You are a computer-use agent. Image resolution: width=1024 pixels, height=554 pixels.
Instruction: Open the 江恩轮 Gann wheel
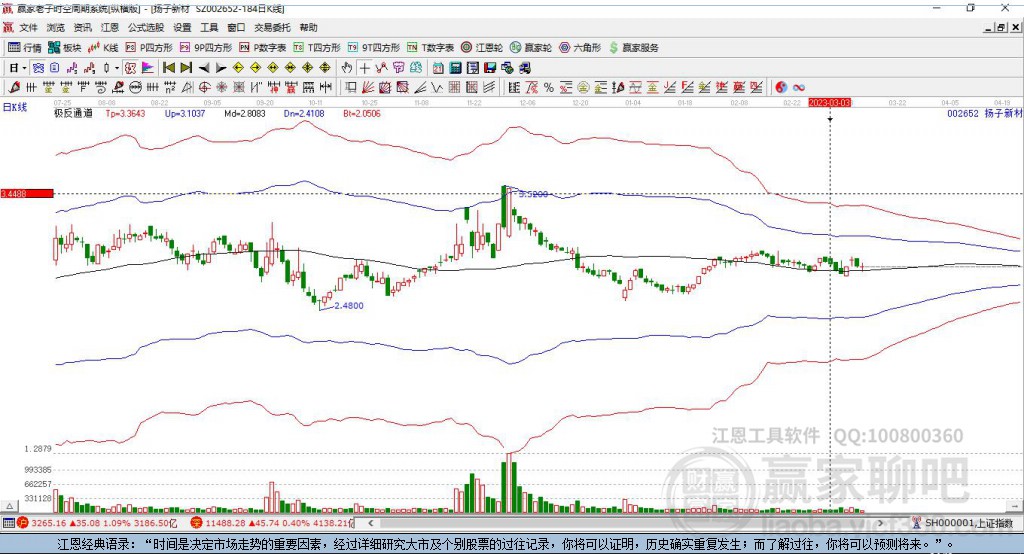tap(482, 48)
